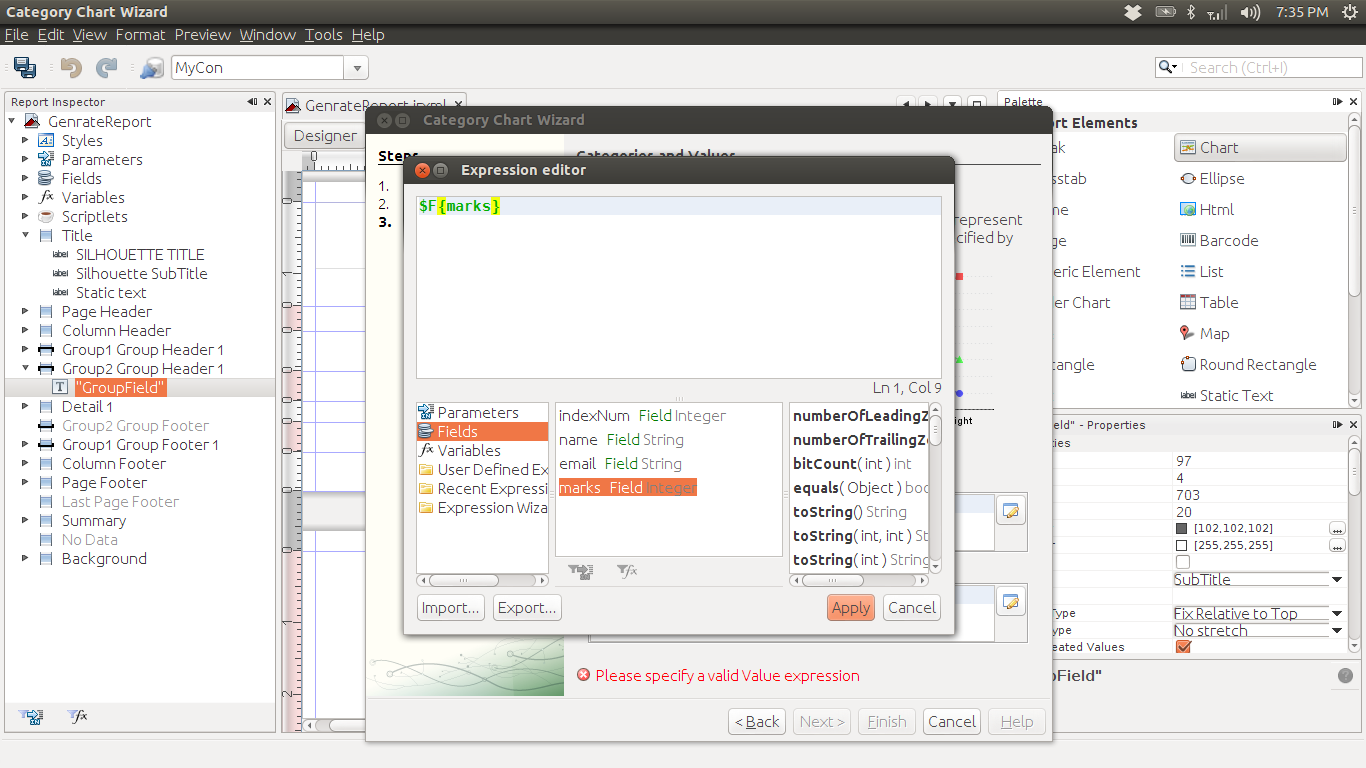Expand the MyCon data adapter combo box
This screenshot has width=1366, height=768.
point(356,67)
